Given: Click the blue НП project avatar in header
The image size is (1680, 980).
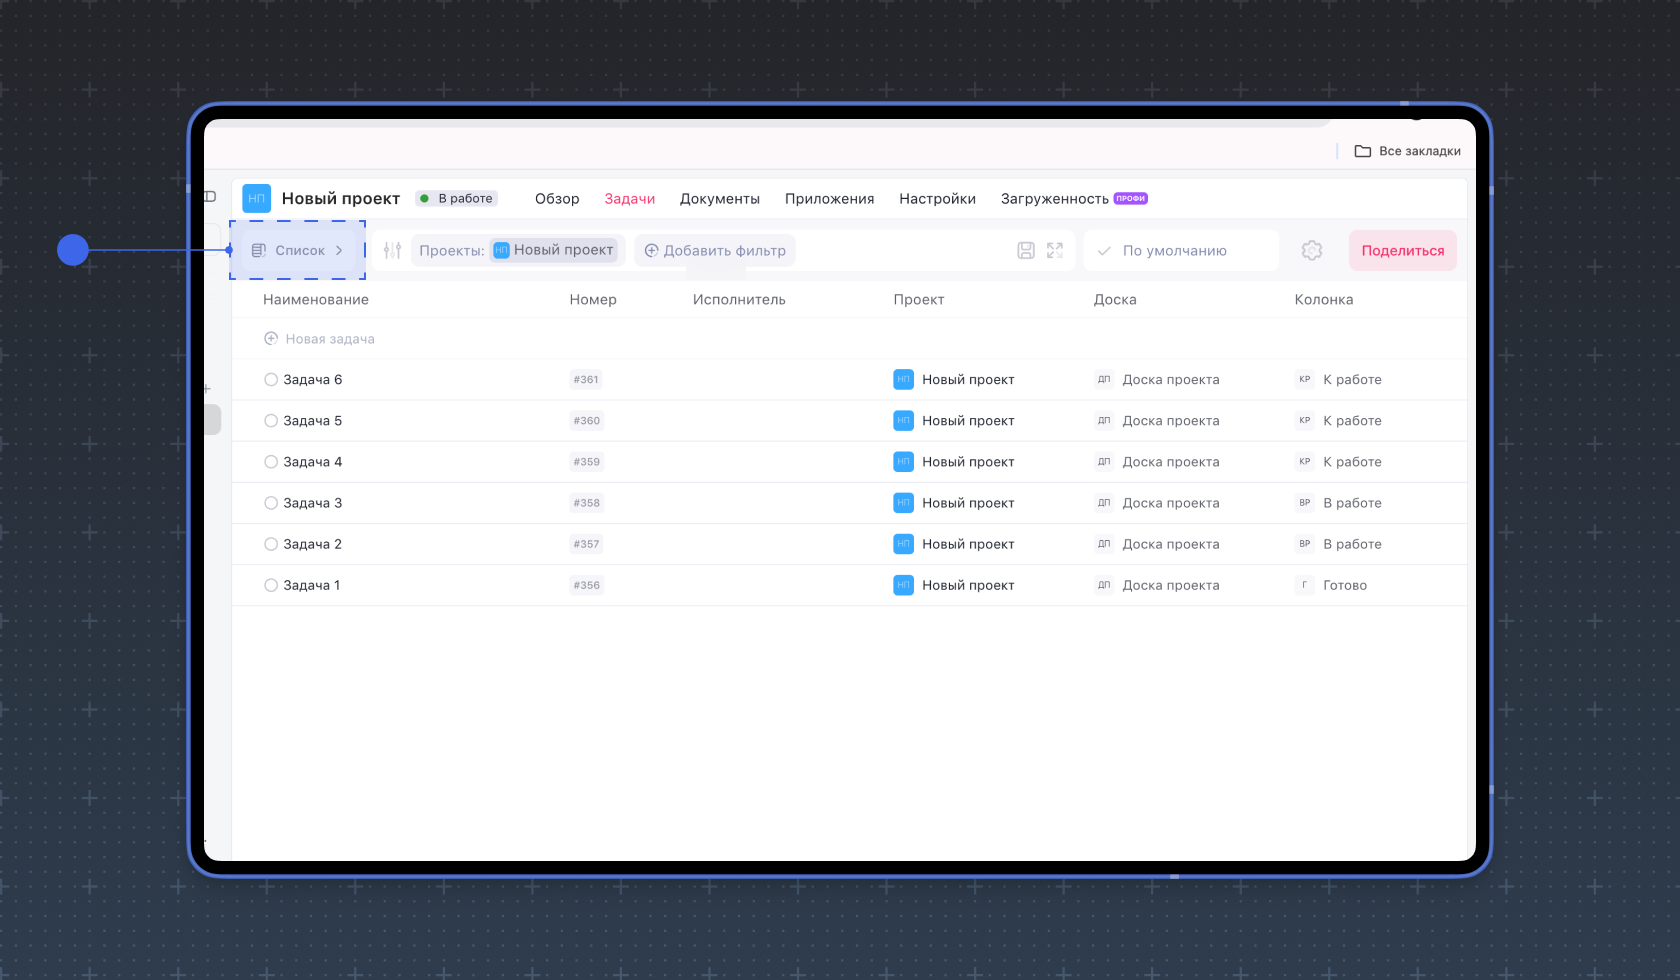Looking at the screenshot, I should tap(257, 198).
